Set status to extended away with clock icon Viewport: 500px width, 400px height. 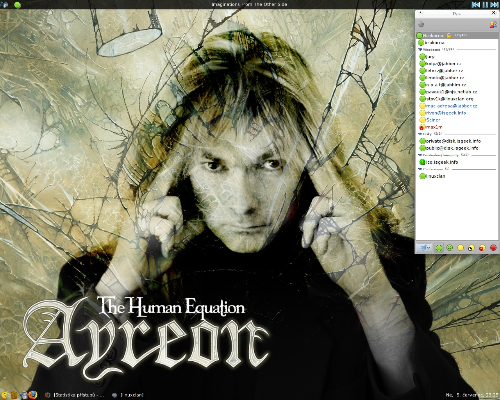471,248
